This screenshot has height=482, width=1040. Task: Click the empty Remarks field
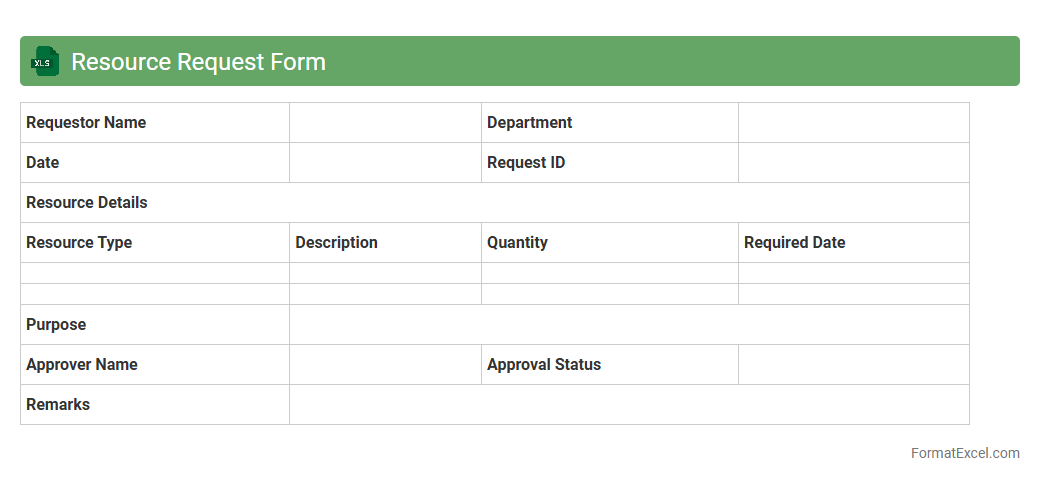[x=629, y=405]
